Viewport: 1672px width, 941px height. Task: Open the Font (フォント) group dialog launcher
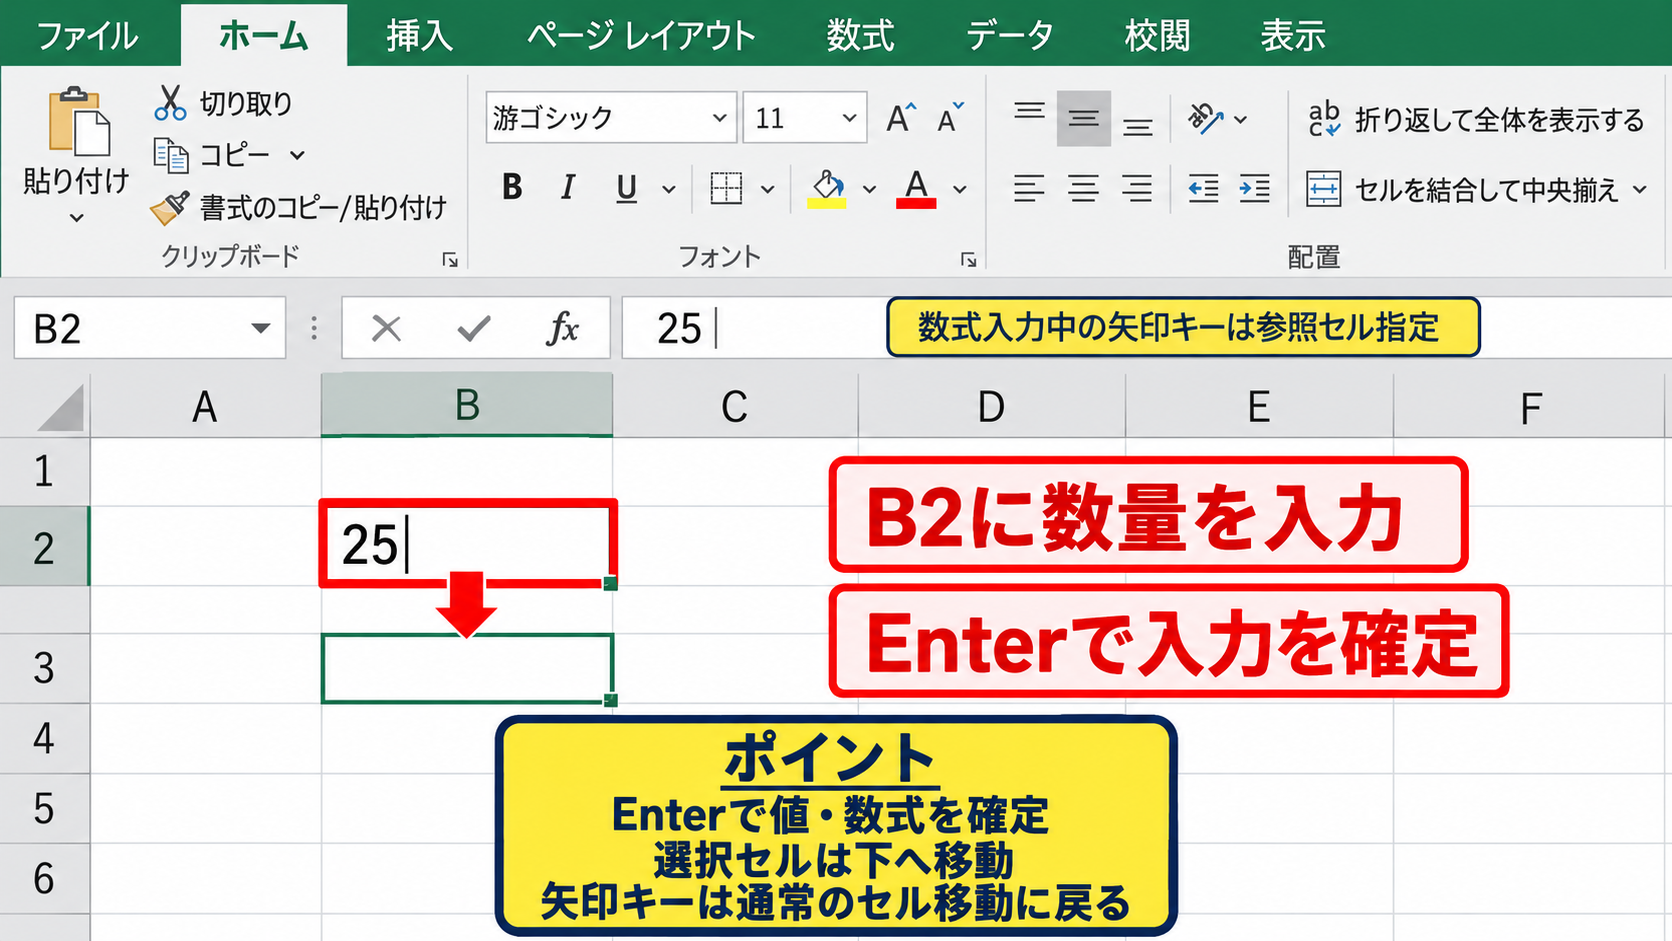click(968, 260)
